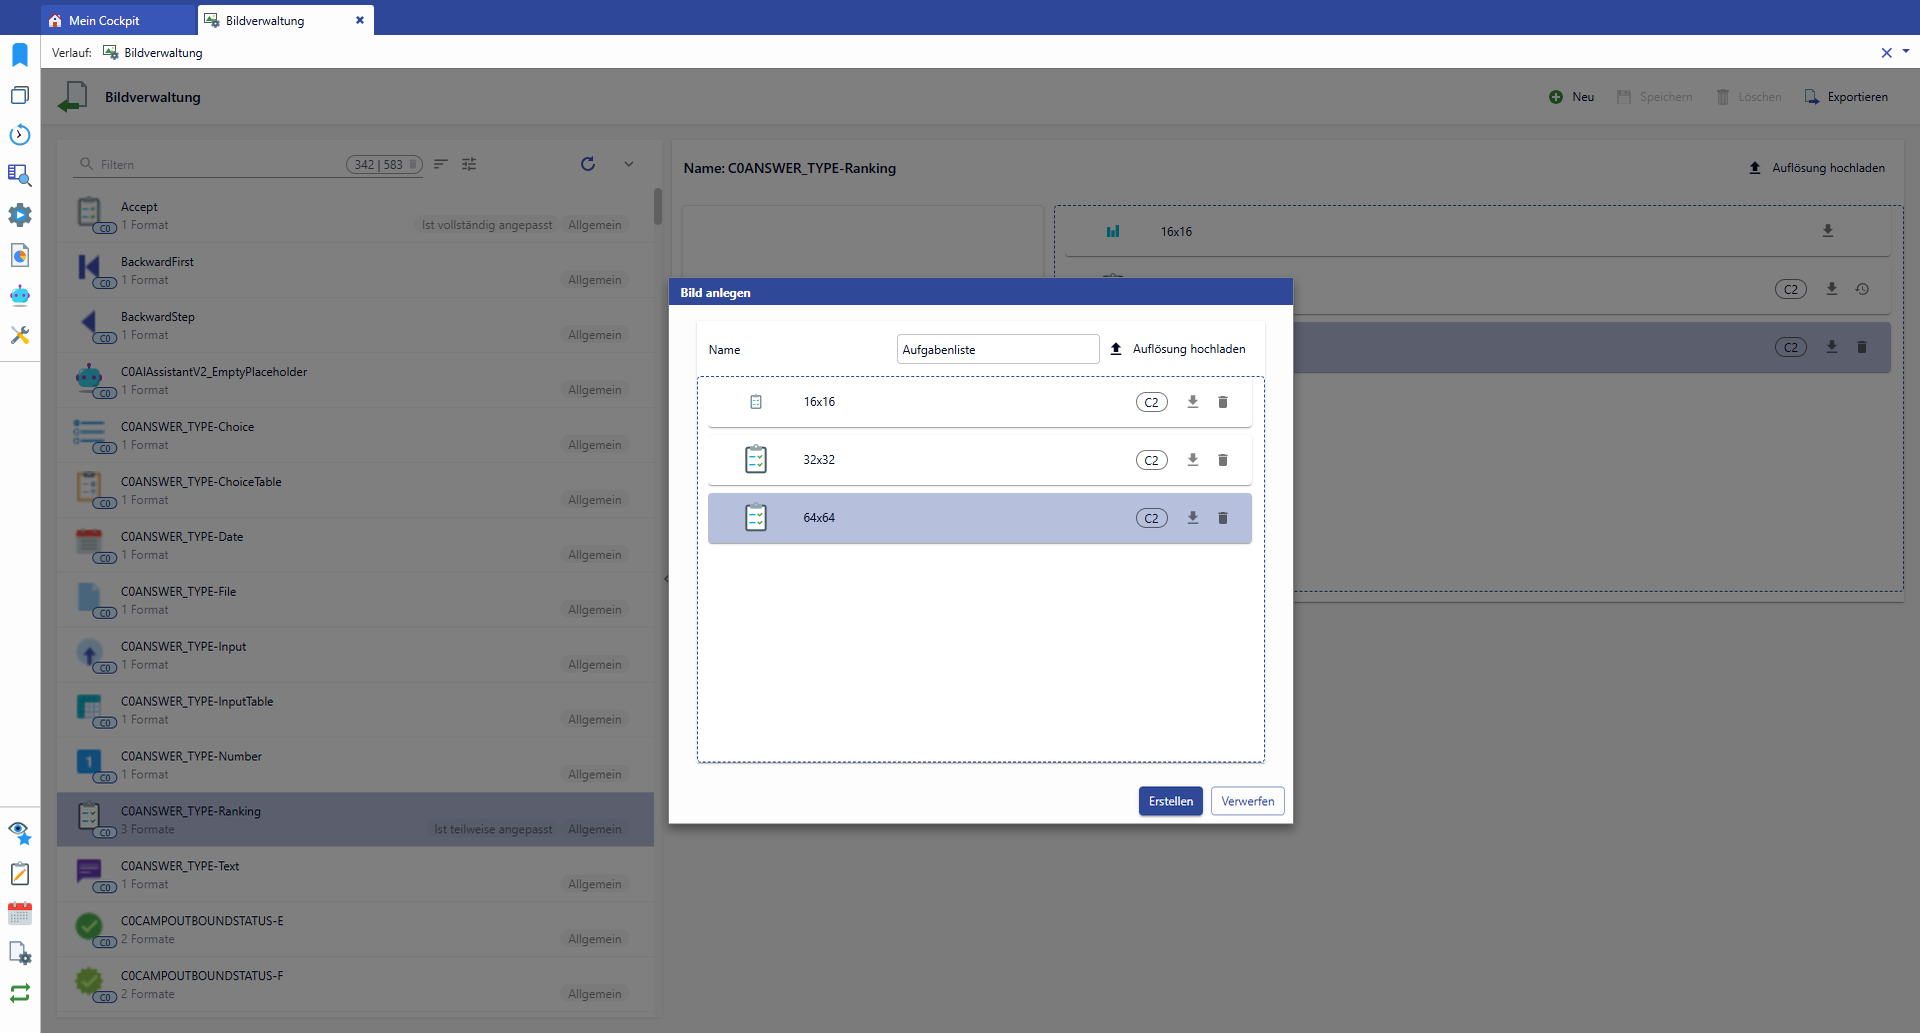Image resolution: width=1920 pixels, height=1034 pixels.
Task: Delete the 16x16 resolution in dialog
Action: (x=1222, y=402)
